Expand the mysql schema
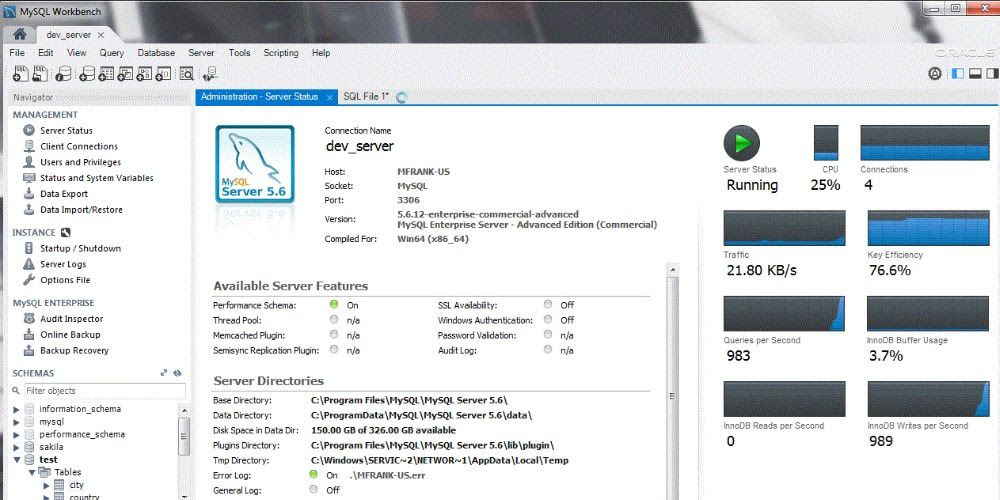 click(x=17, y=422)
